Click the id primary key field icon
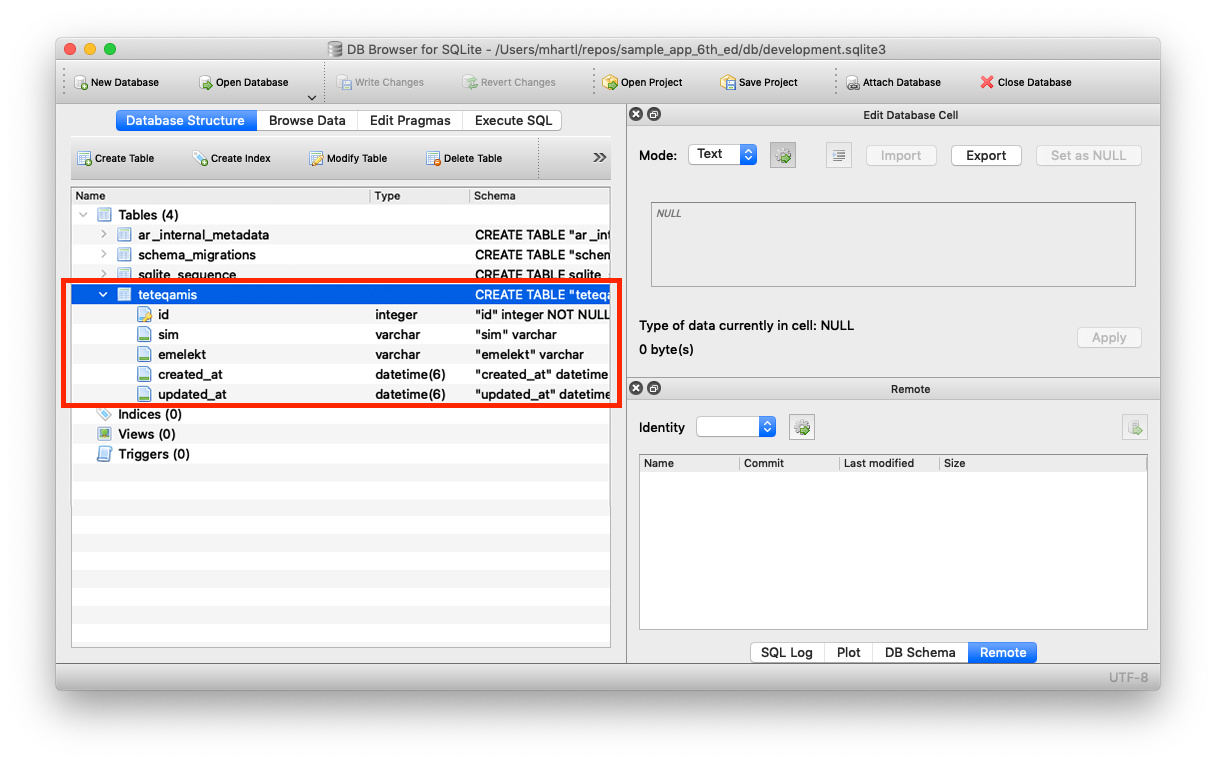The width and height of the screenshot is (1216, 764). point(144,315)
